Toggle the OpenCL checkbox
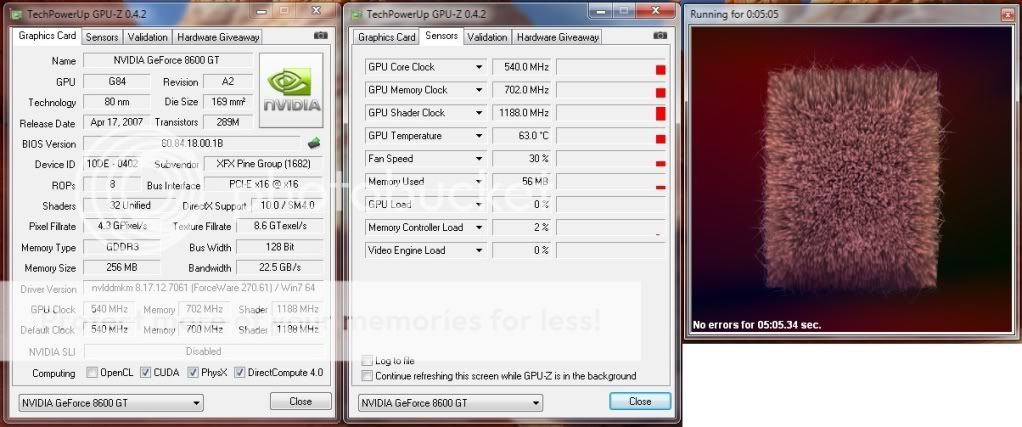 coord(92,373)
